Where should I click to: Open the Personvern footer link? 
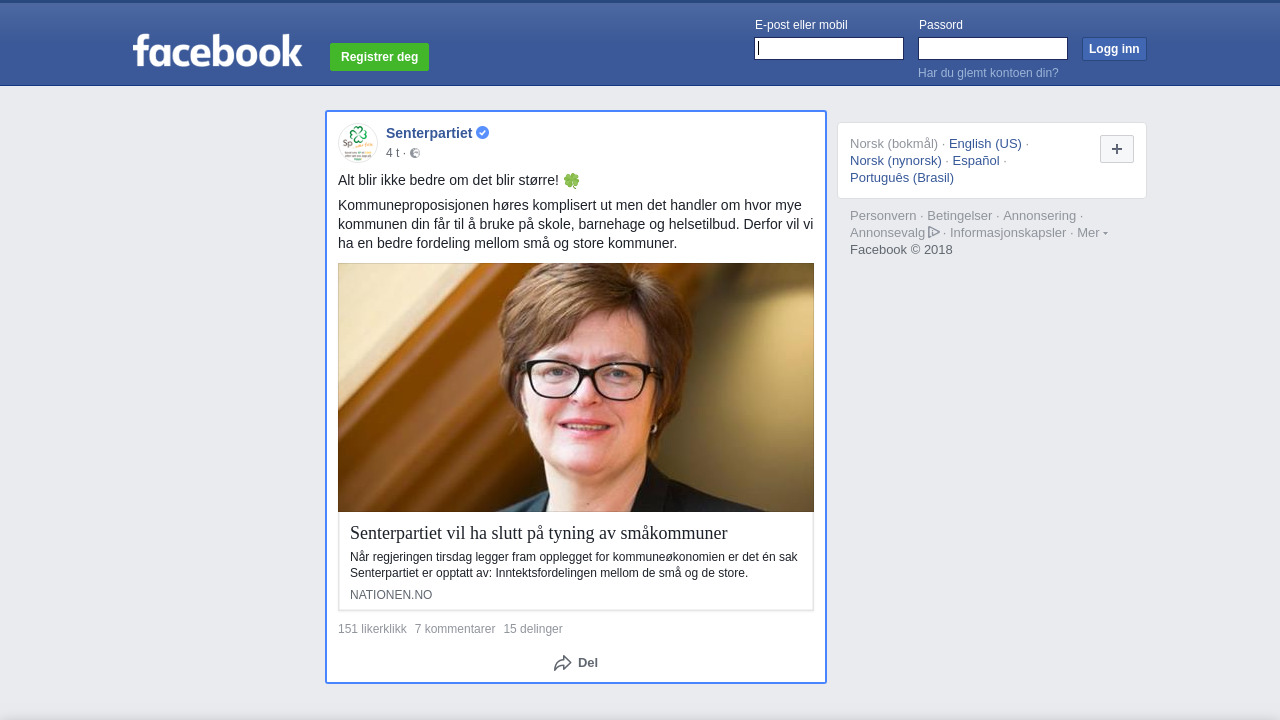pos(883,215)
